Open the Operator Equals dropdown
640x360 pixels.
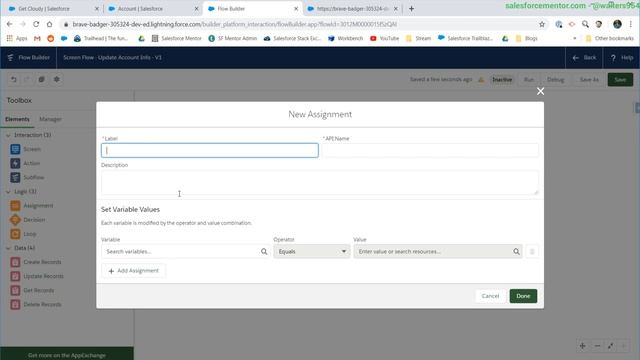[312, 251]
